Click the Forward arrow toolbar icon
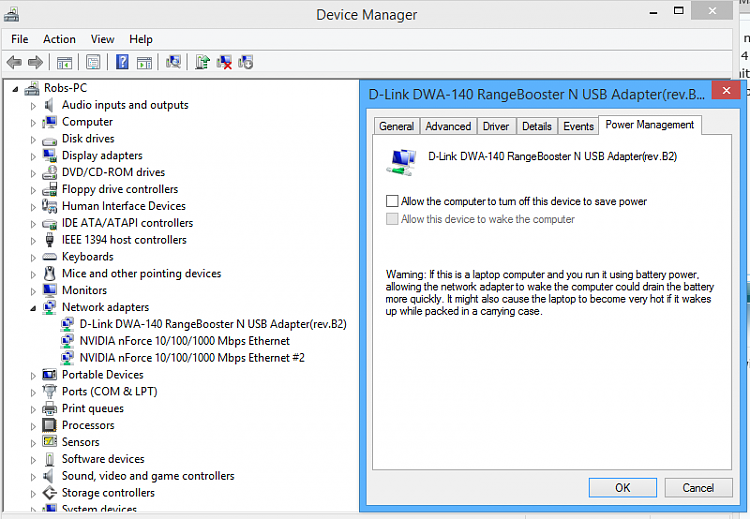Viewport: 750px width, 519px height. [x=35, y=62]
